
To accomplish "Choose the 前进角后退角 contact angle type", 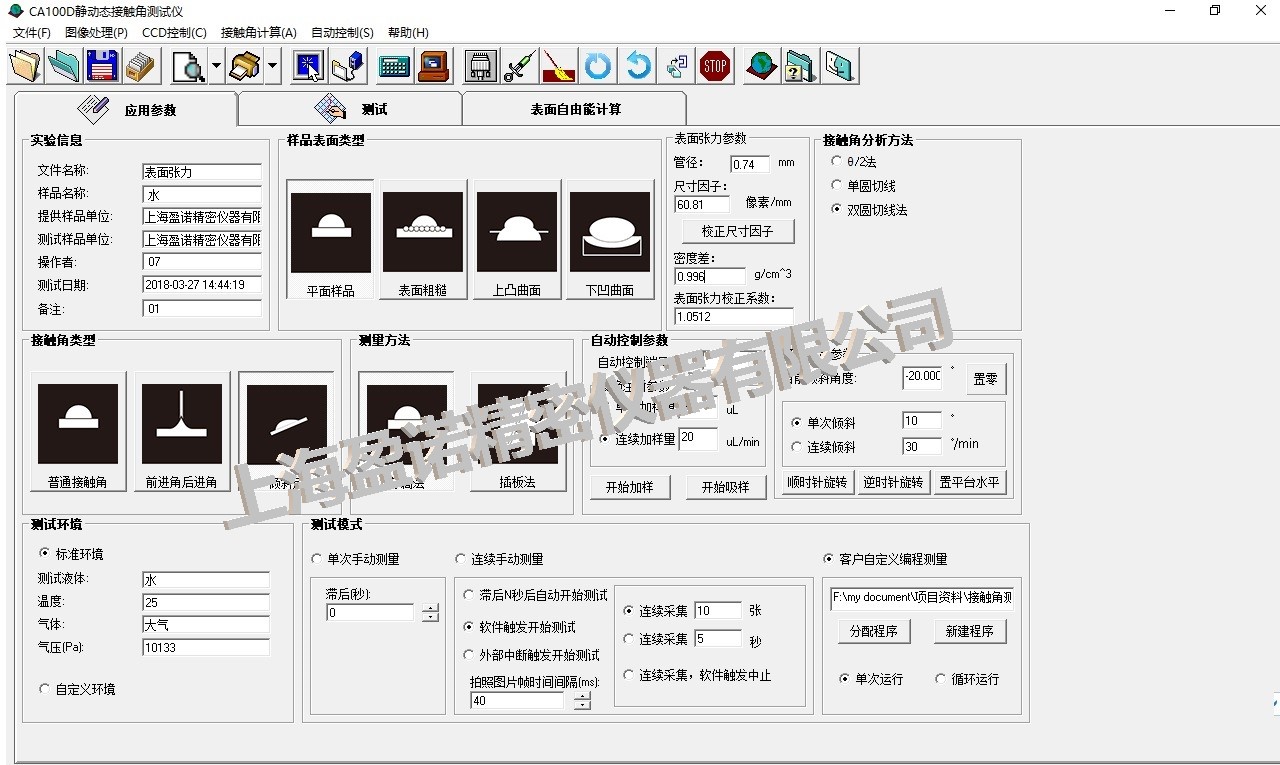I will pyautogui.click(x=181, y=432).
